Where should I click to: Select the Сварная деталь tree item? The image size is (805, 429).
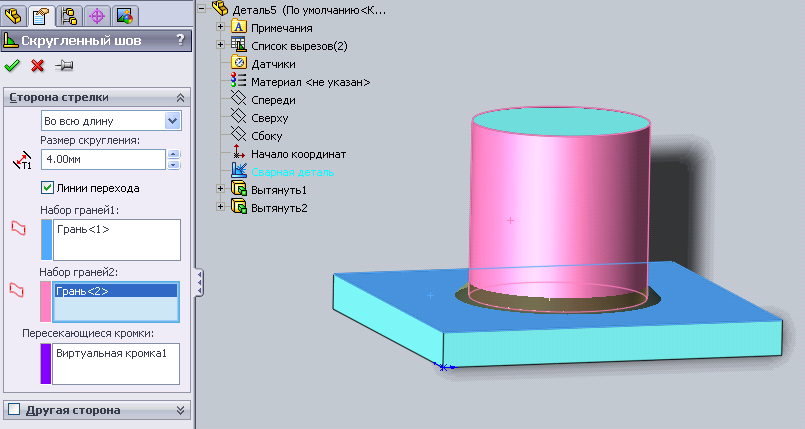[293, 172]
